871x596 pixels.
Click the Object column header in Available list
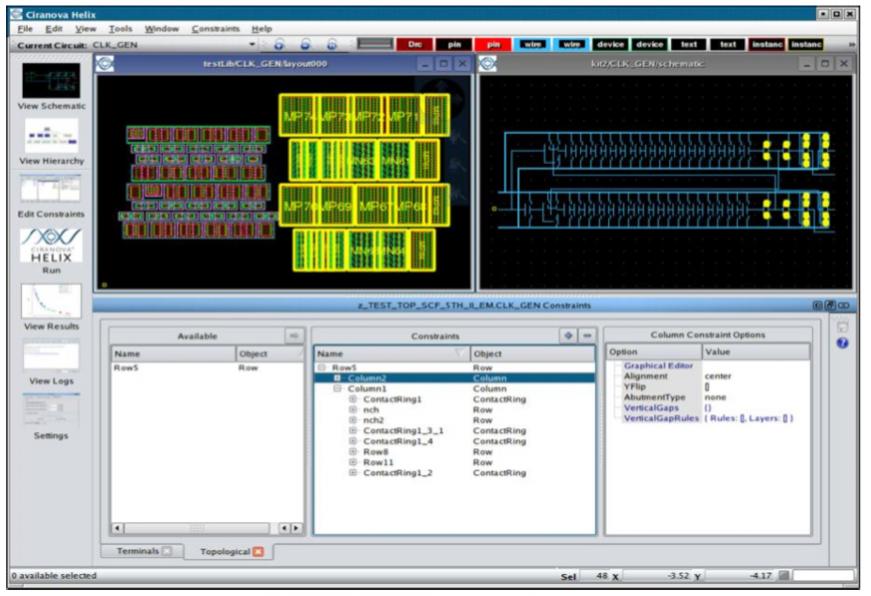tap(269, 354)
